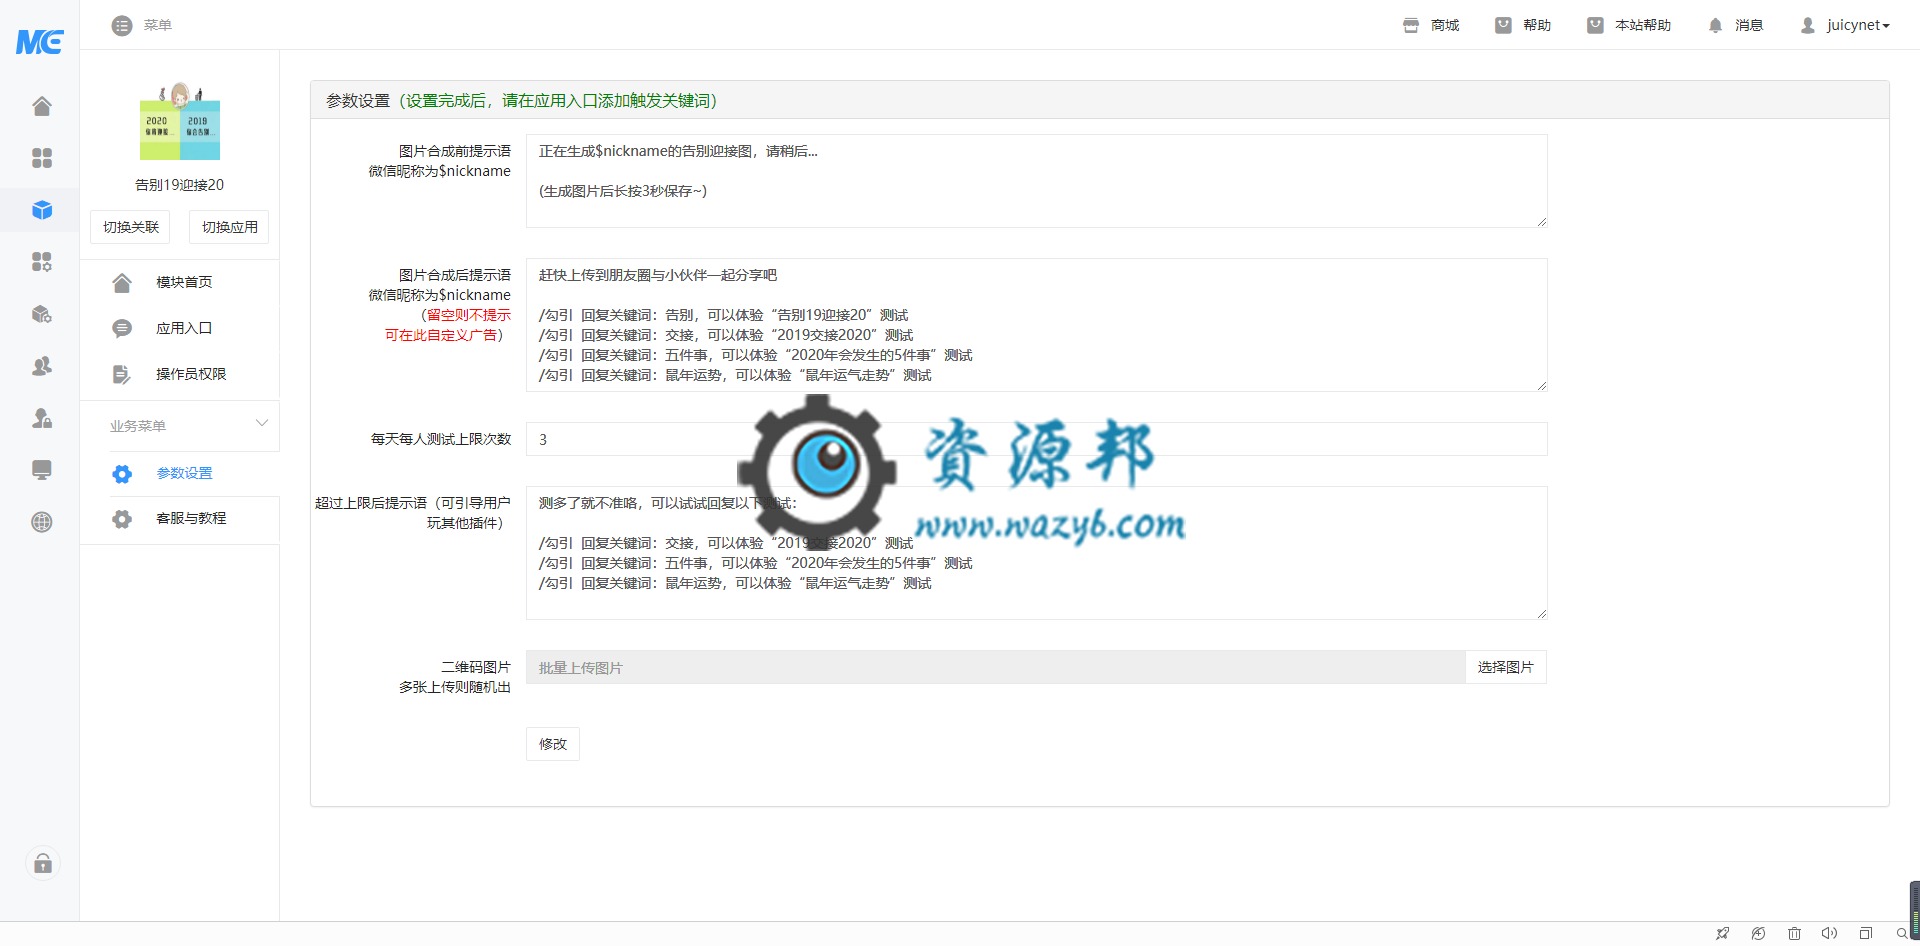The height and width of the screenshot is (946, 1920).
Task: Go to 模块首页
Action: click(x=184, y=282)
